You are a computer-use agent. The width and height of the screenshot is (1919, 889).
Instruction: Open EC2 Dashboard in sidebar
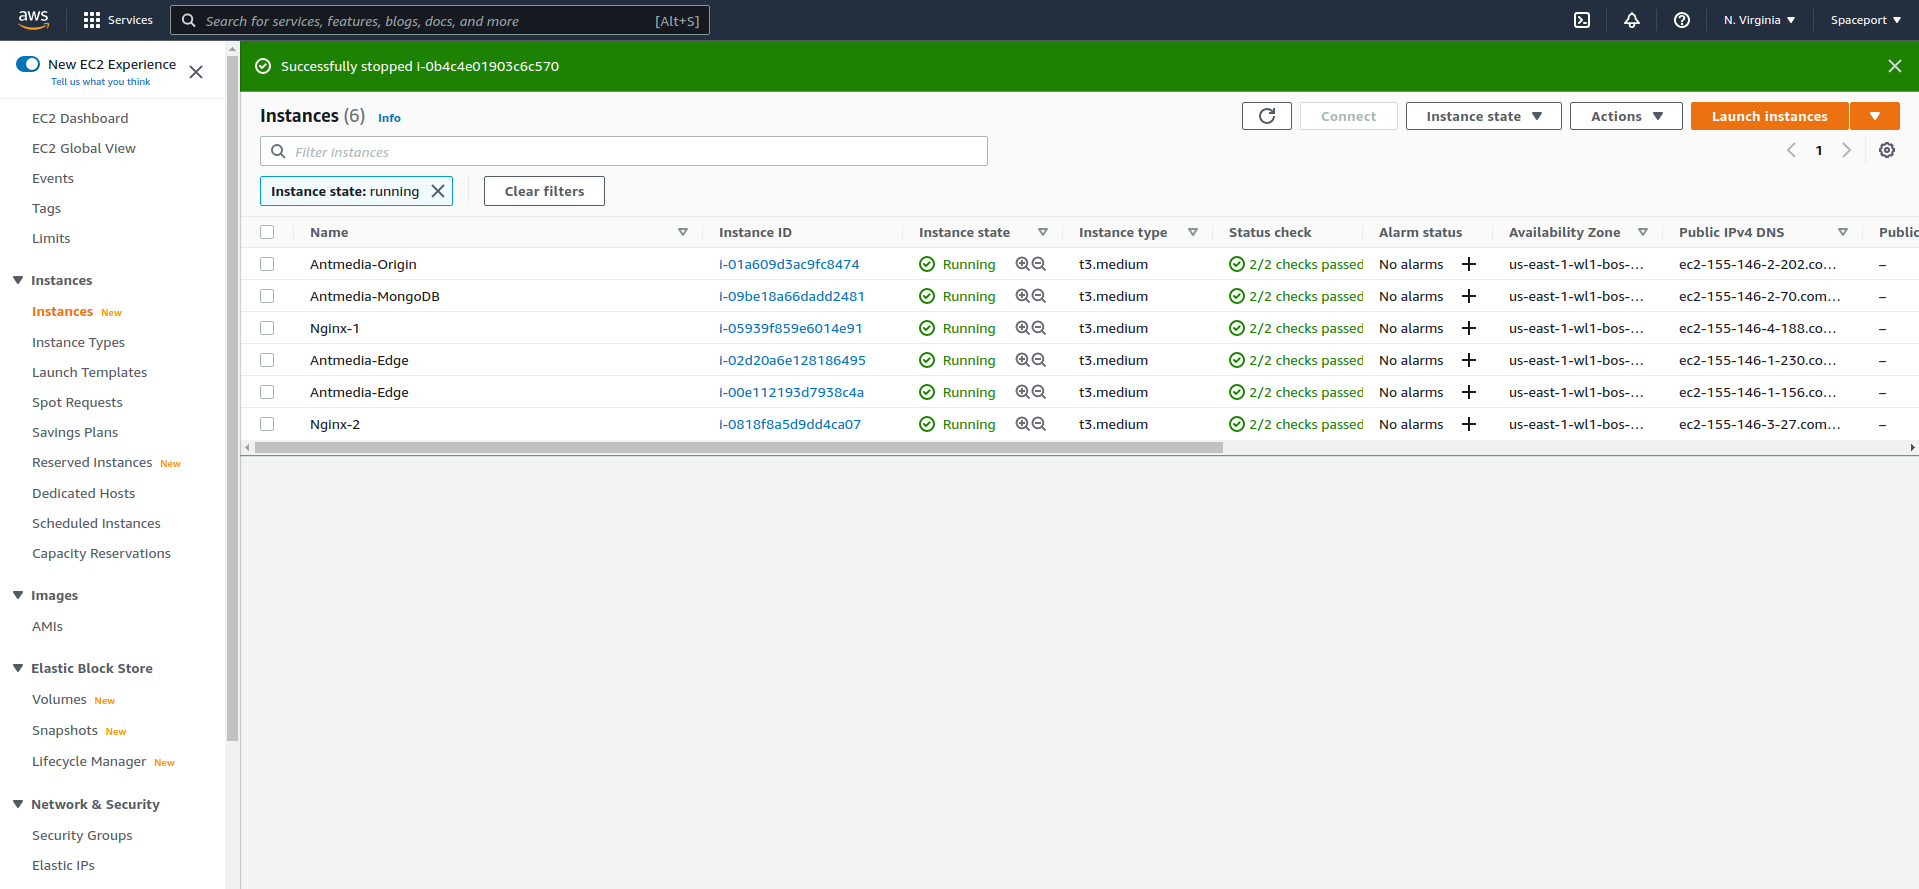(80, 118)
